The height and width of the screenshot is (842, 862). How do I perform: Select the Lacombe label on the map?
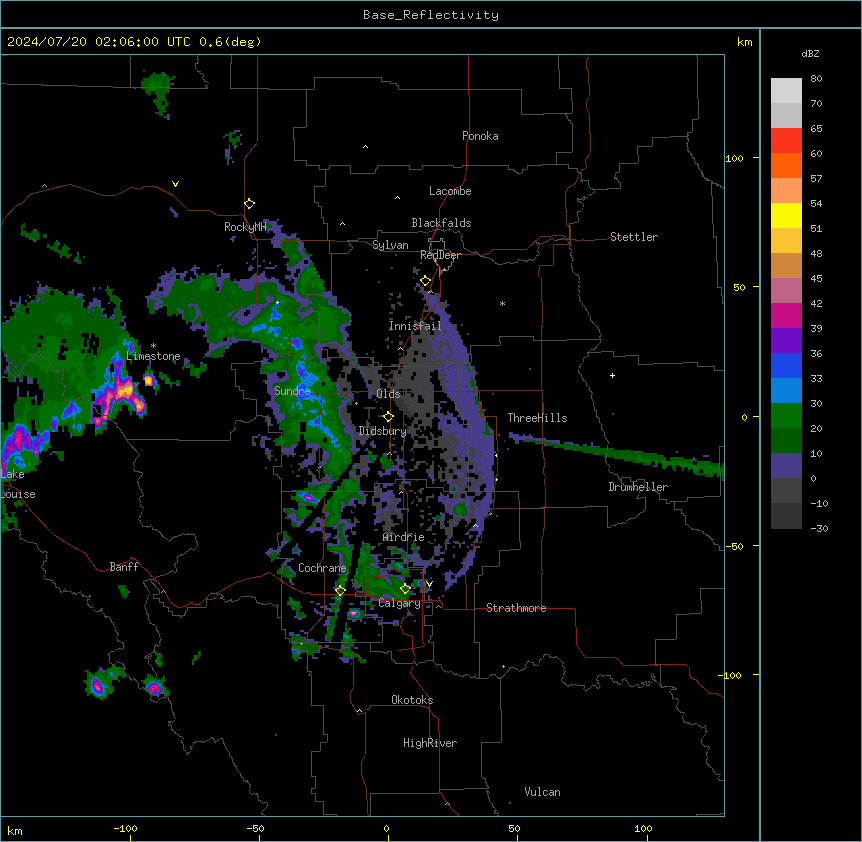(x=450, y=191)
